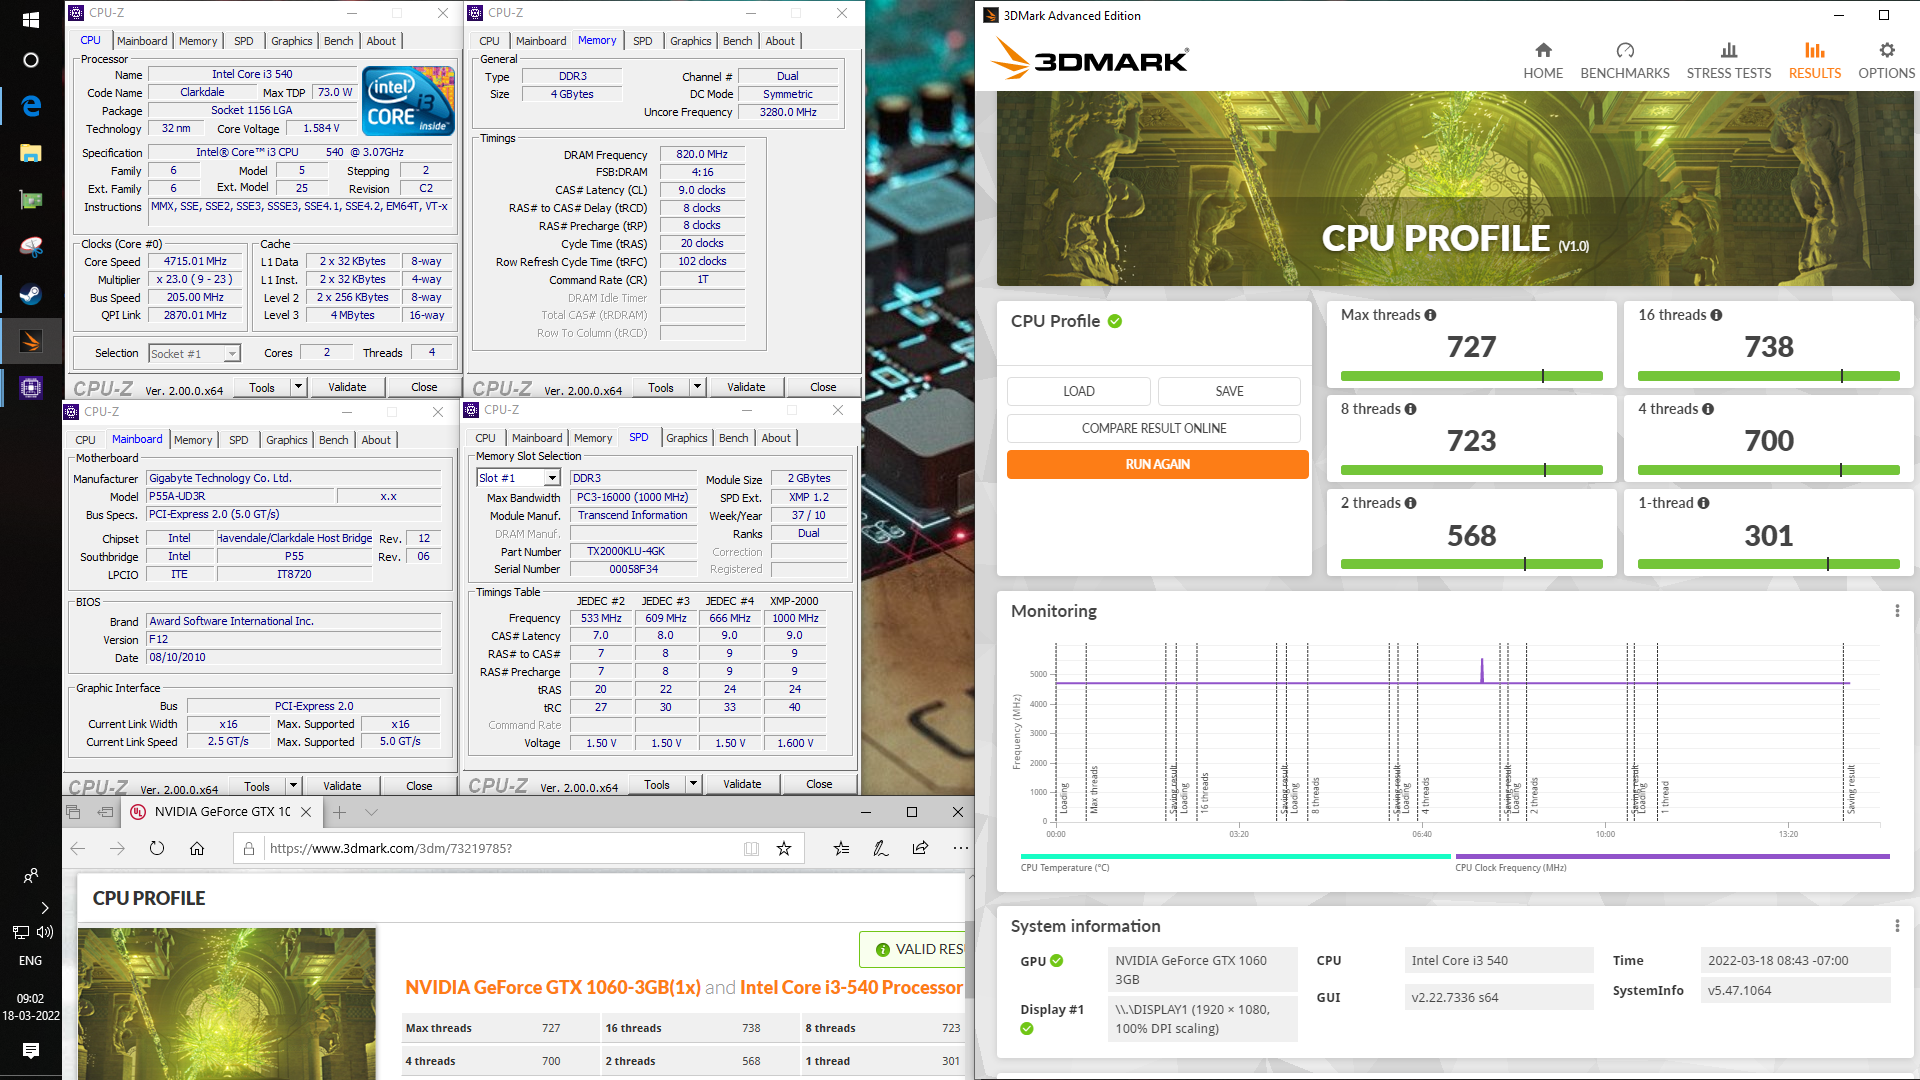1920x1080 pixels.
Task: Open the Edge reading view icon
Action: pyautogui.click(x=751, y=848)
